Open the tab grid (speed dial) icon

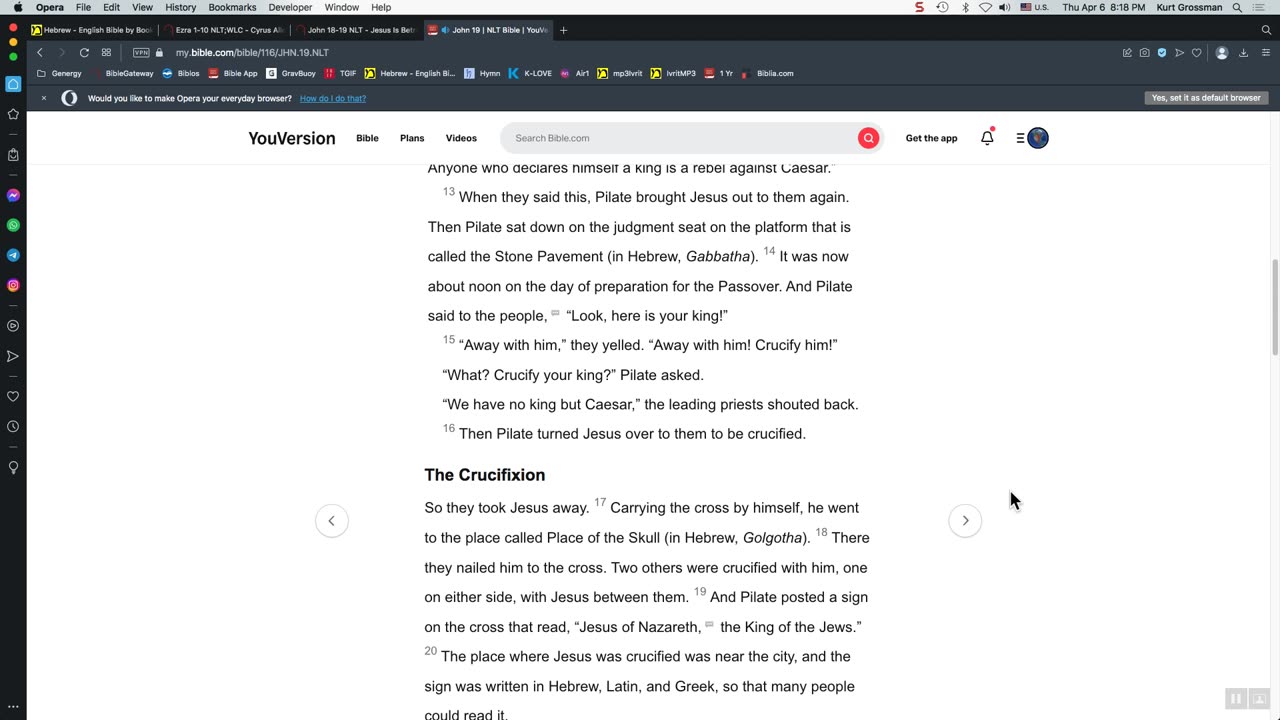tap(106, 52)
